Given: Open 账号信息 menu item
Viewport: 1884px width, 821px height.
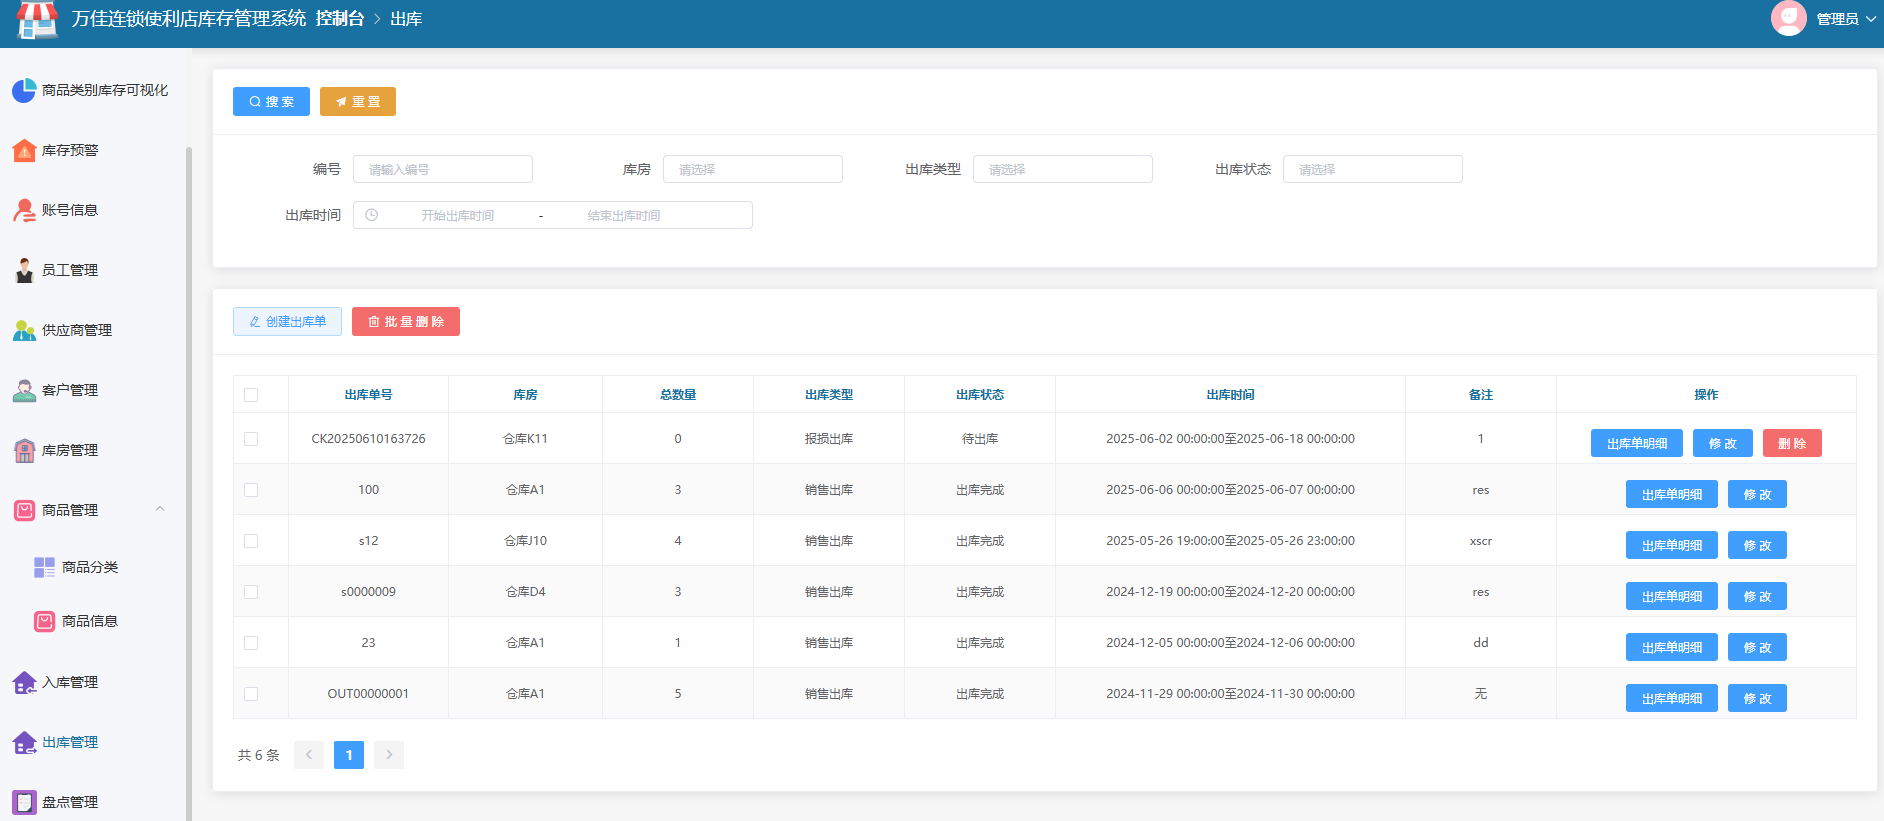Looking at the screenshot, I should click(x=70, y=210).
